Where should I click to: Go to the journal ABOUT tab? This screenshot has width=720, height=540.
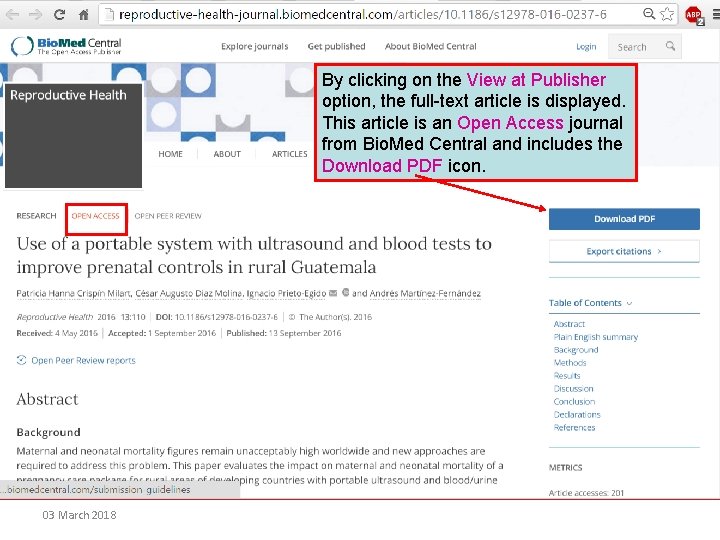[227, 154]
